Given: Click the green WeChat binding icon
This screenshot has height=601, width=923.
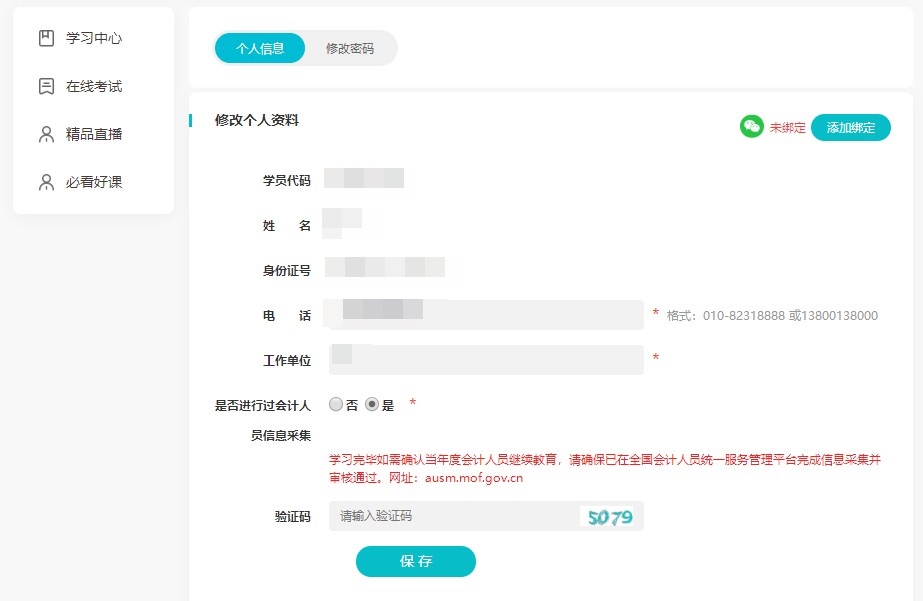Looking at the screenshot, I should [x=750, y=127].
